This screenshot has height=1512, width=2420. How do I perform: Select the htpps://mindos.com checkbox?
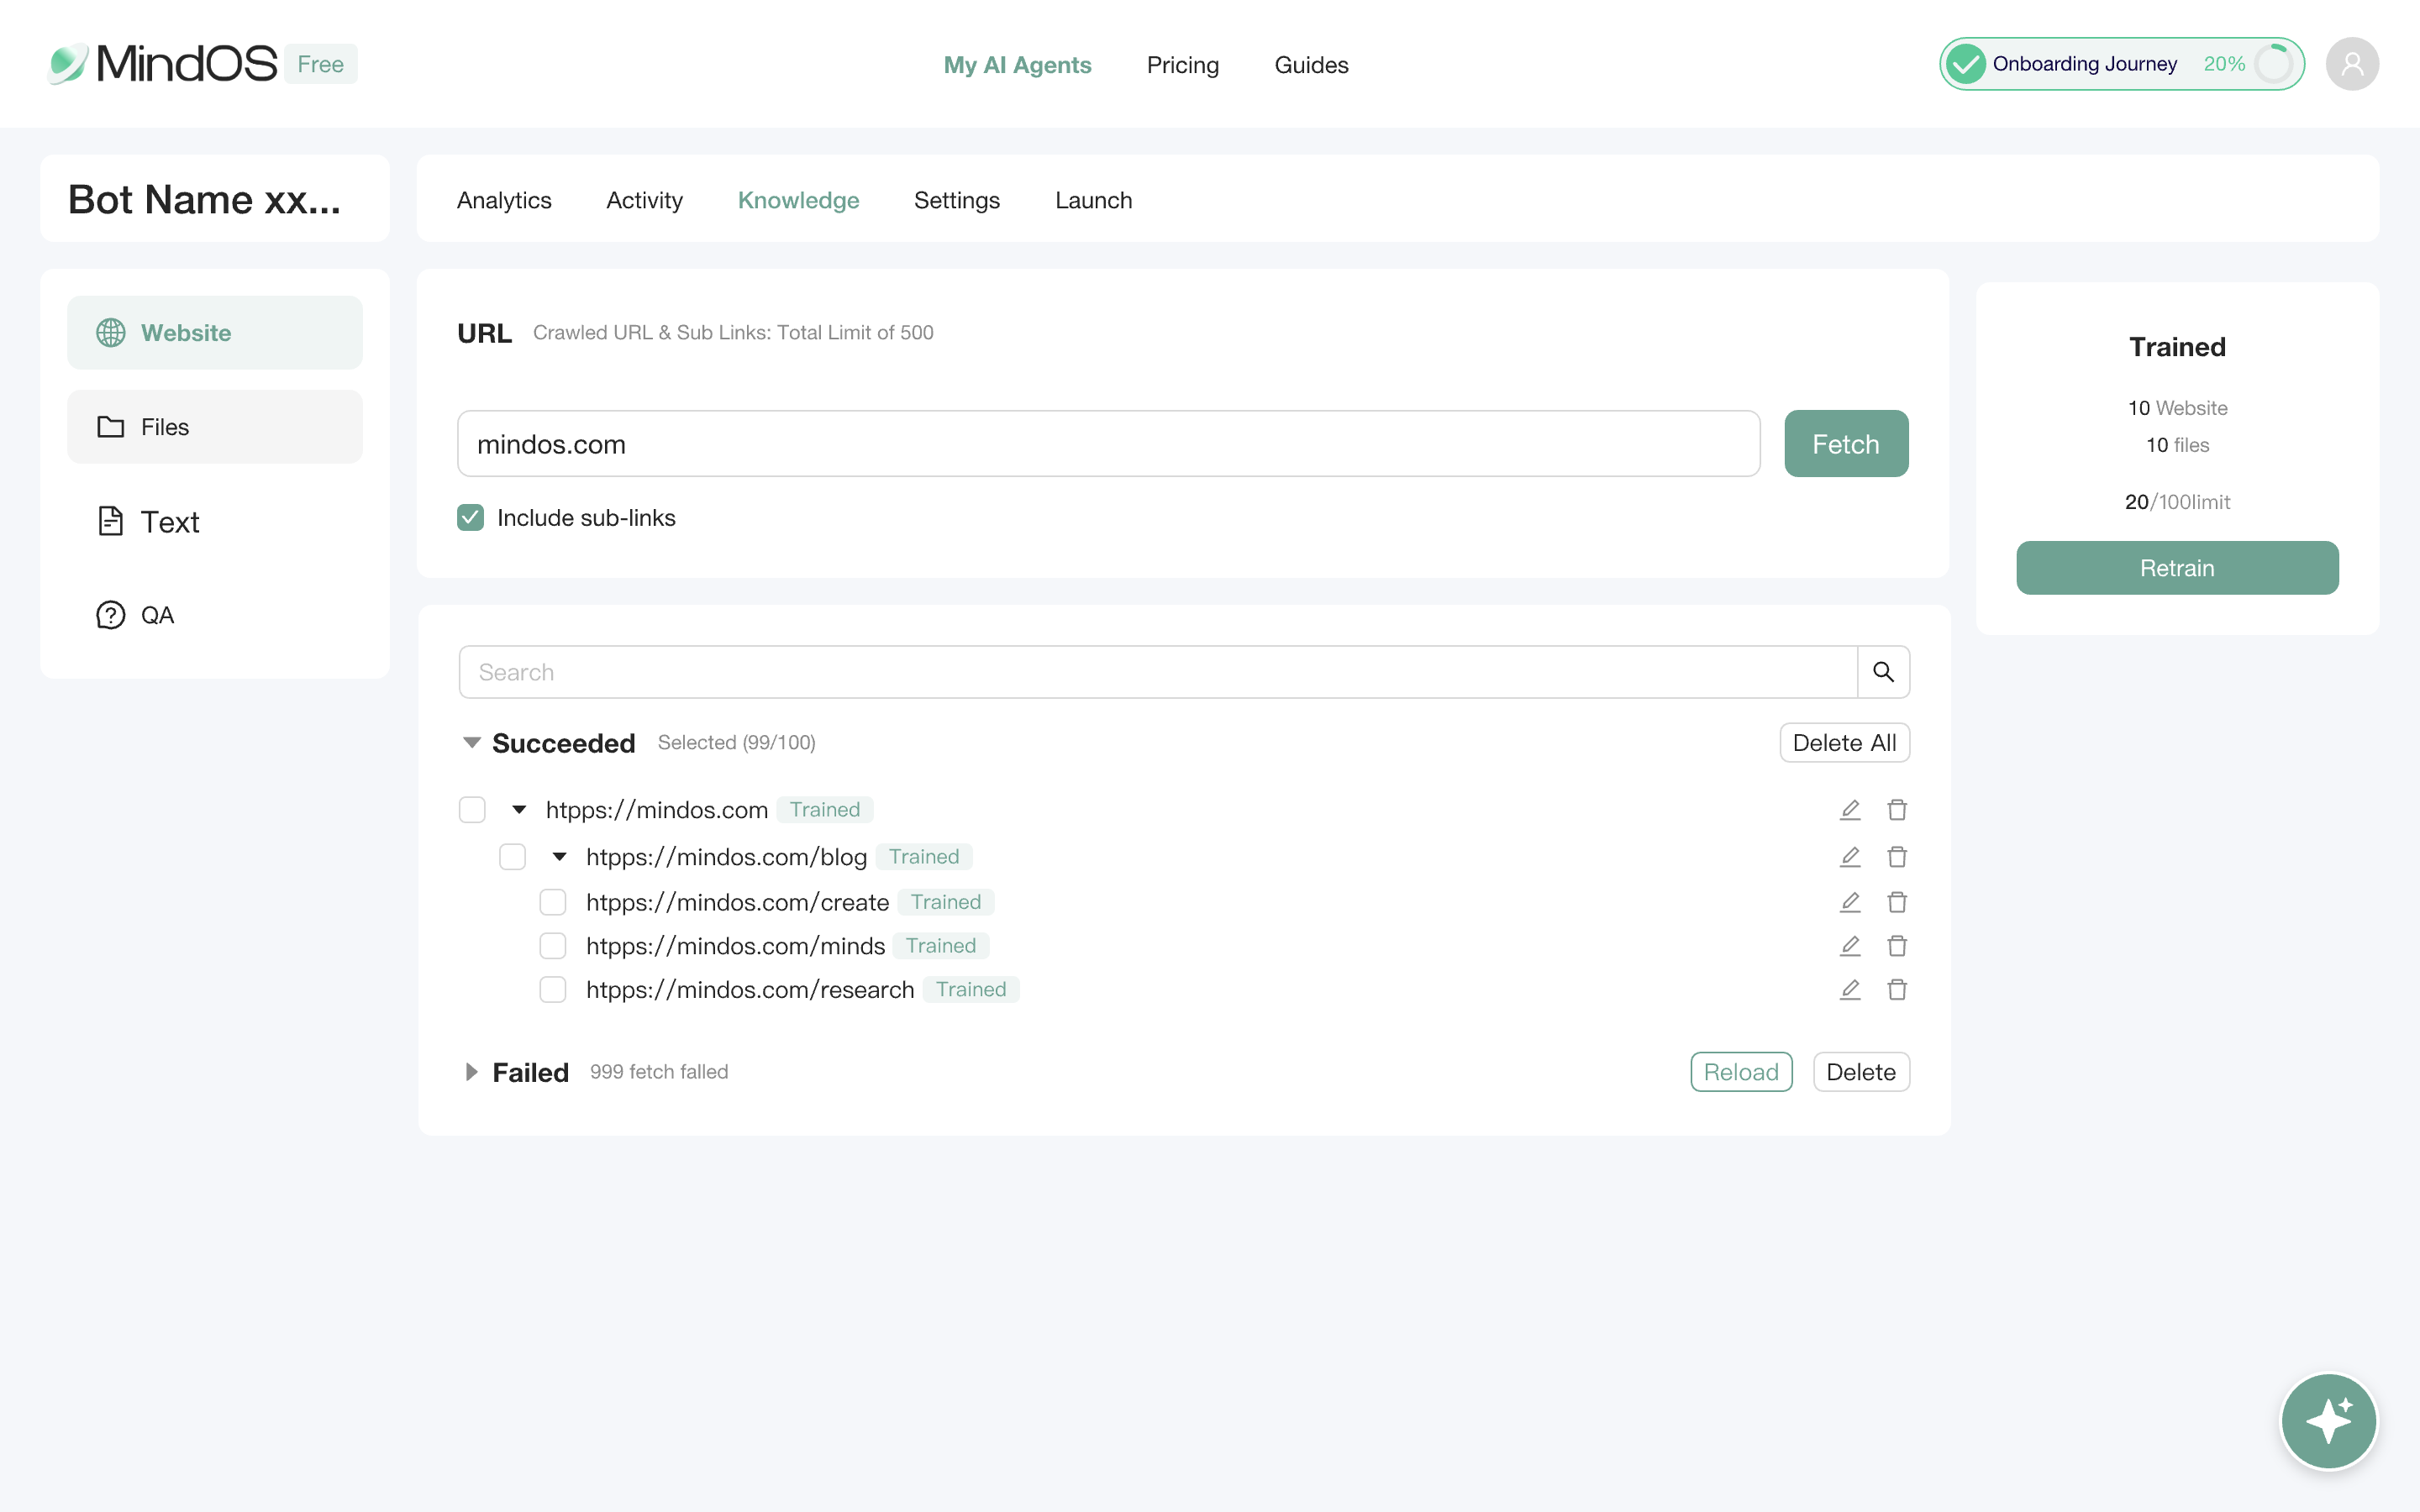472,809
